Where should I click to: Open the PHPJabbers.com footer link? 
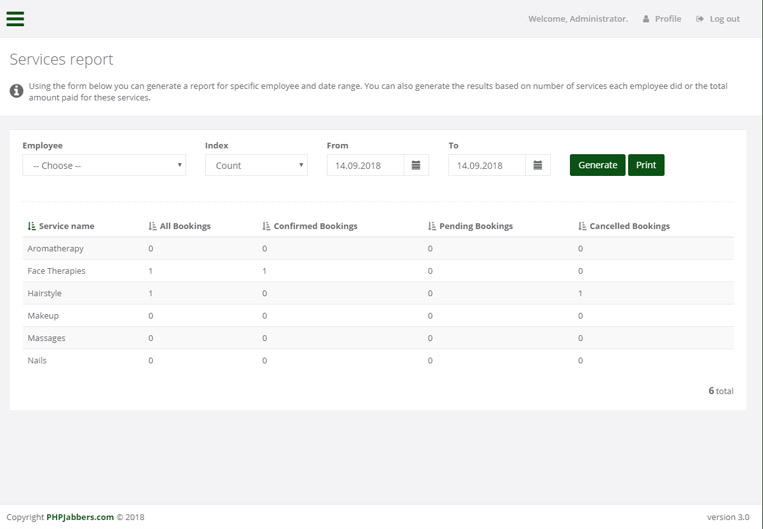[80, 517]
